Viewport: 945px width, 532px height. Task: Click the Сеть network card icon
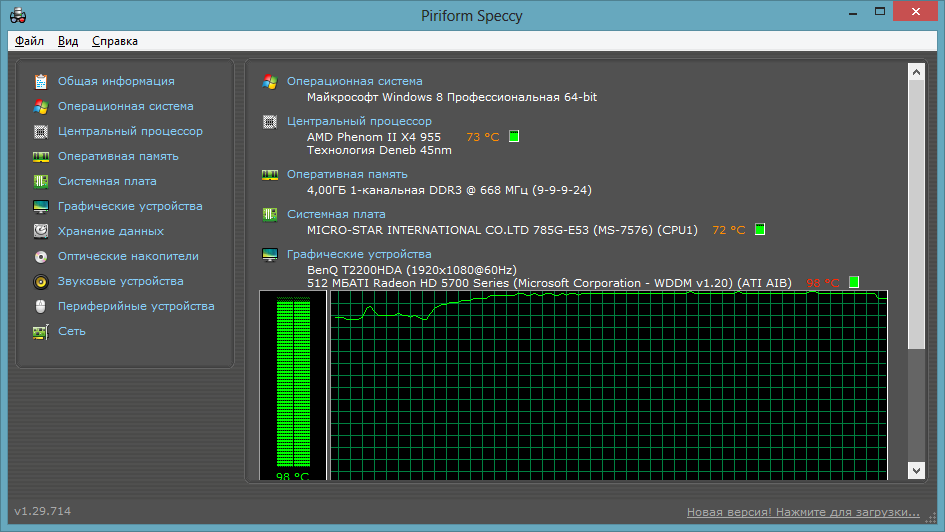click(x=41, y=332)
